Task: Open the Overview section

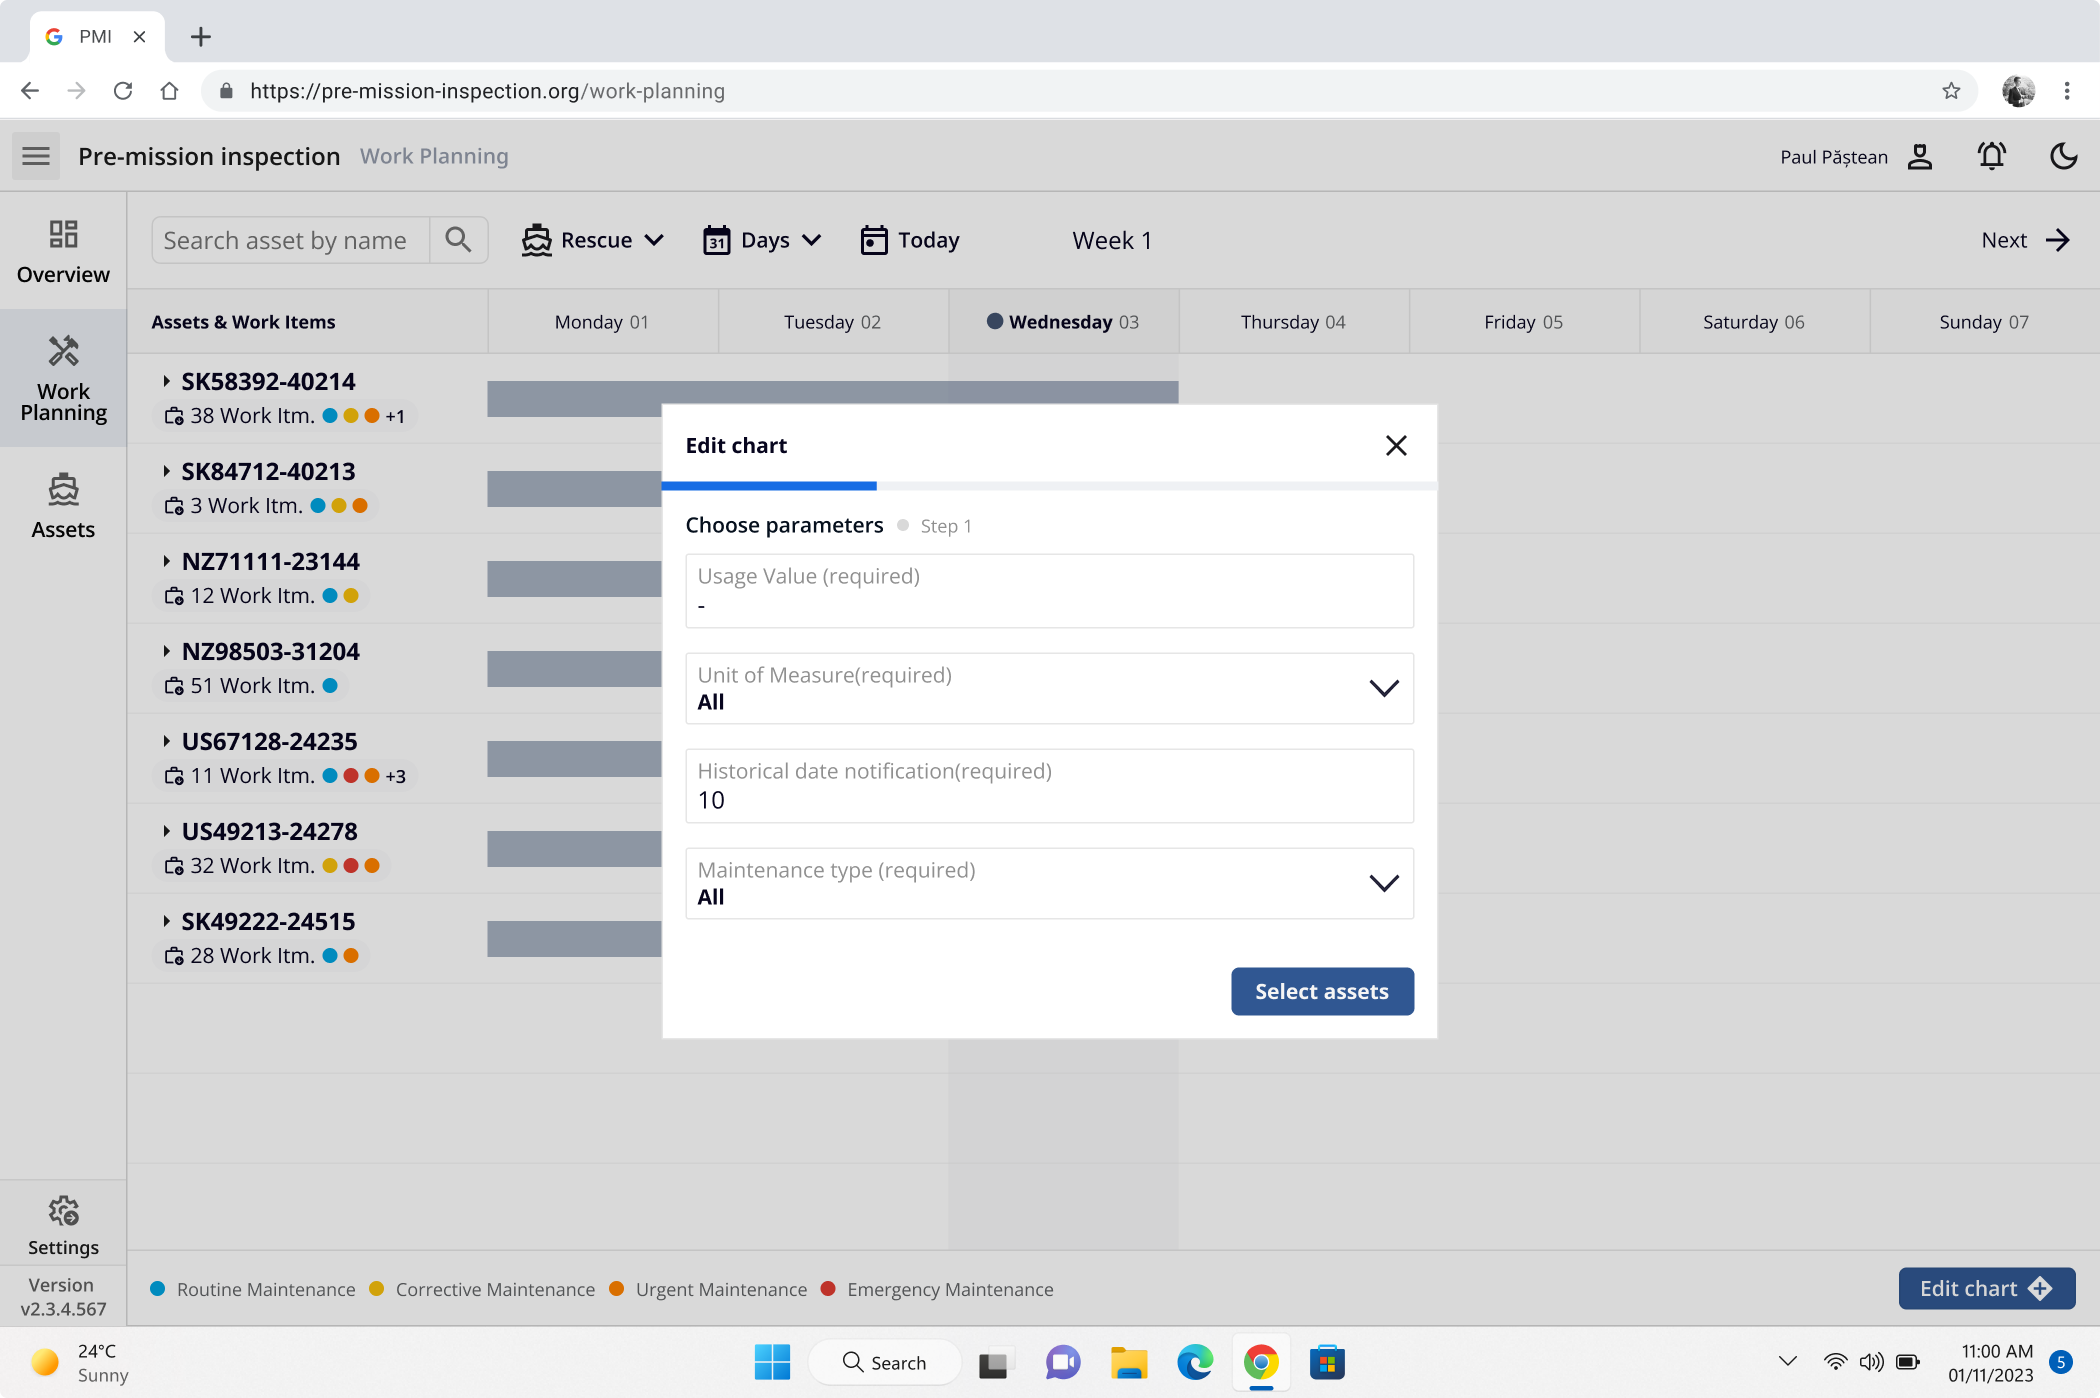Action: 63,252
